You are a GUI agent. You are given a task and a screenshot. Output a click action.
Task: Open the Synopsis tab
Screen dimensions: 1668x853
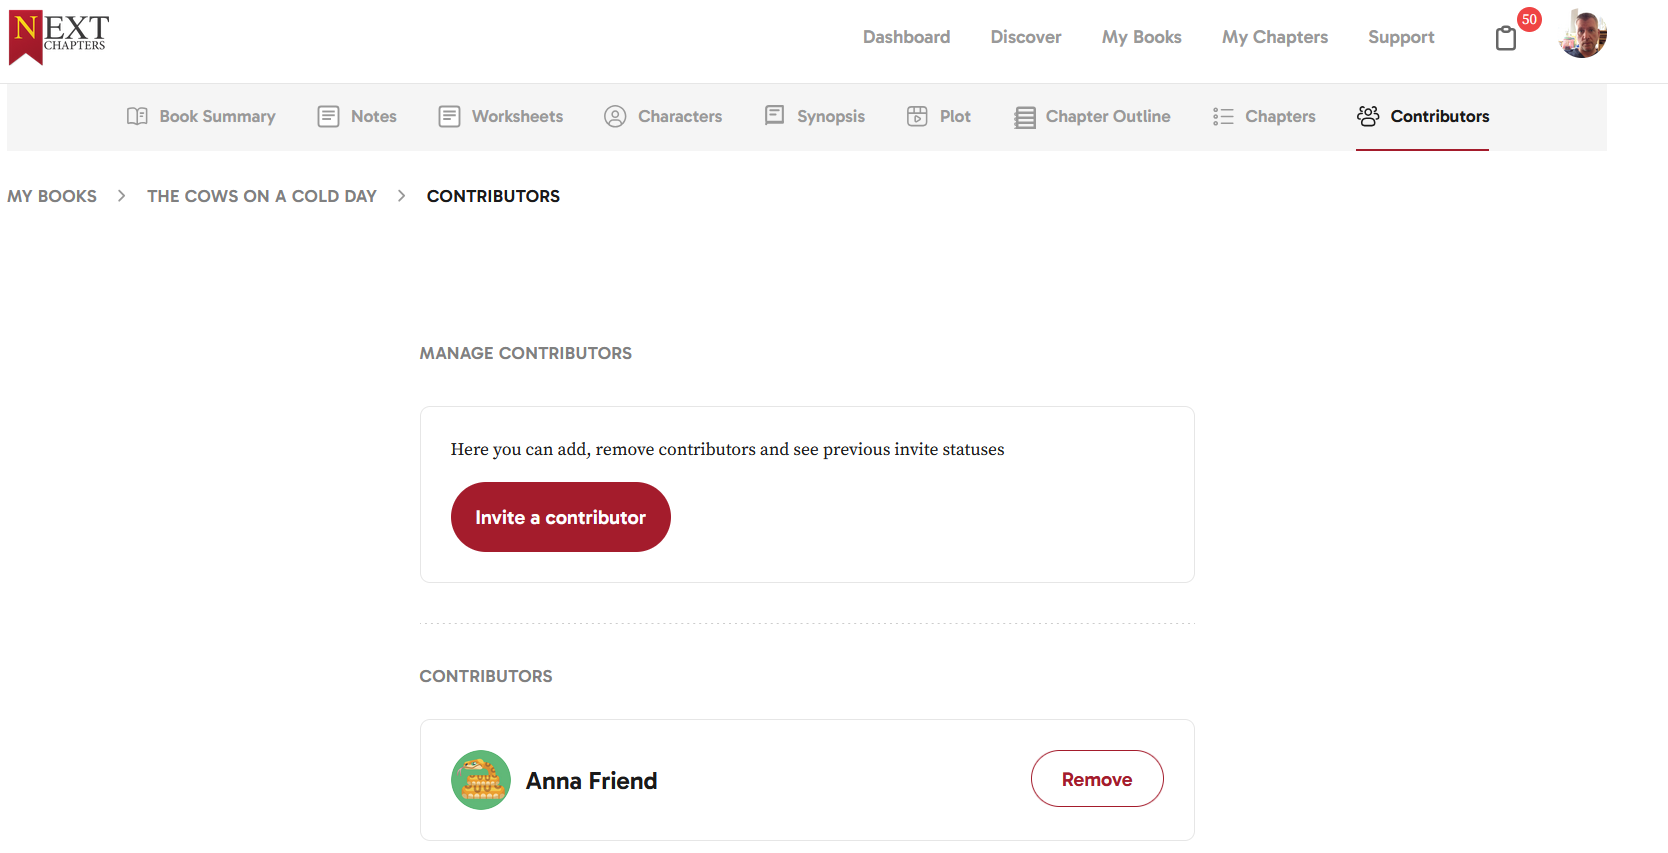point(814,116)
